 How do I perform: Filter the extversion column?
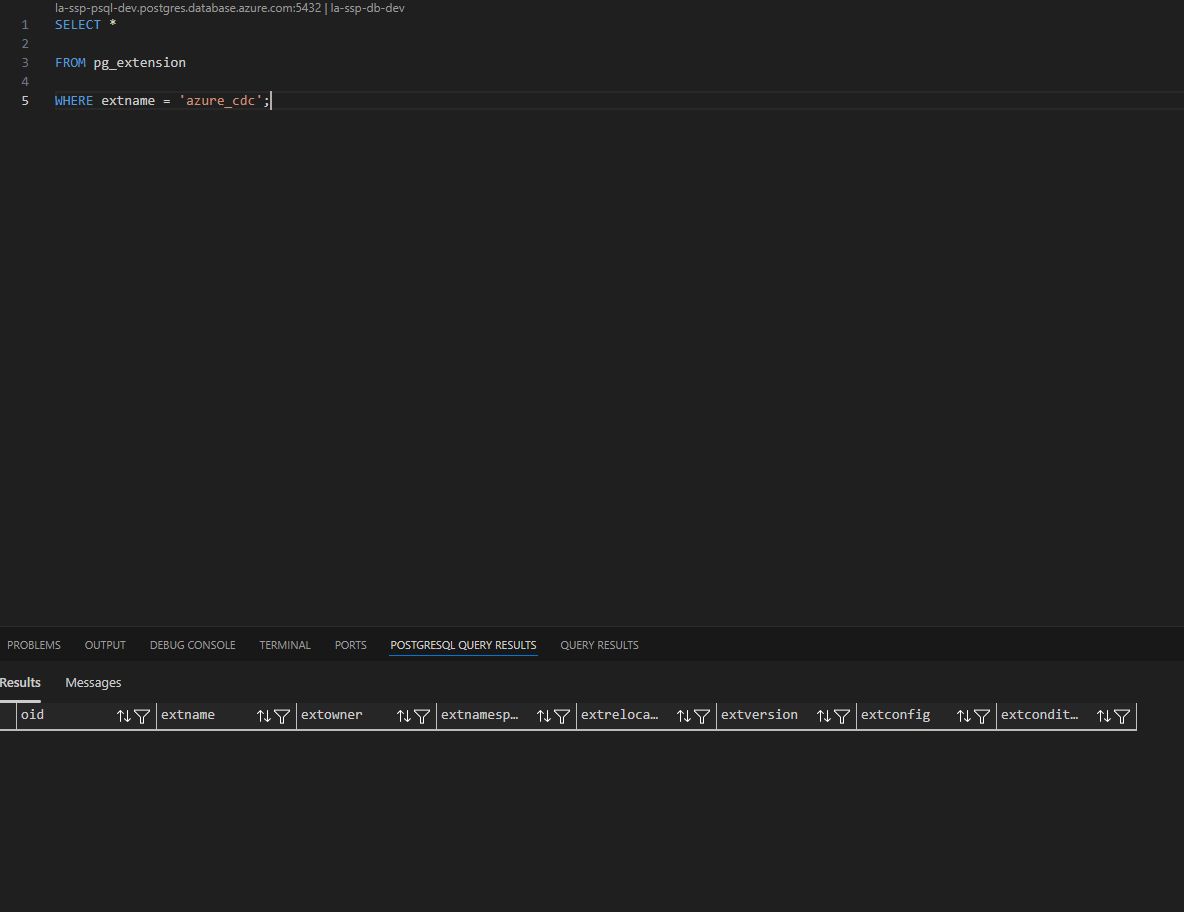(x=842, y=716)
